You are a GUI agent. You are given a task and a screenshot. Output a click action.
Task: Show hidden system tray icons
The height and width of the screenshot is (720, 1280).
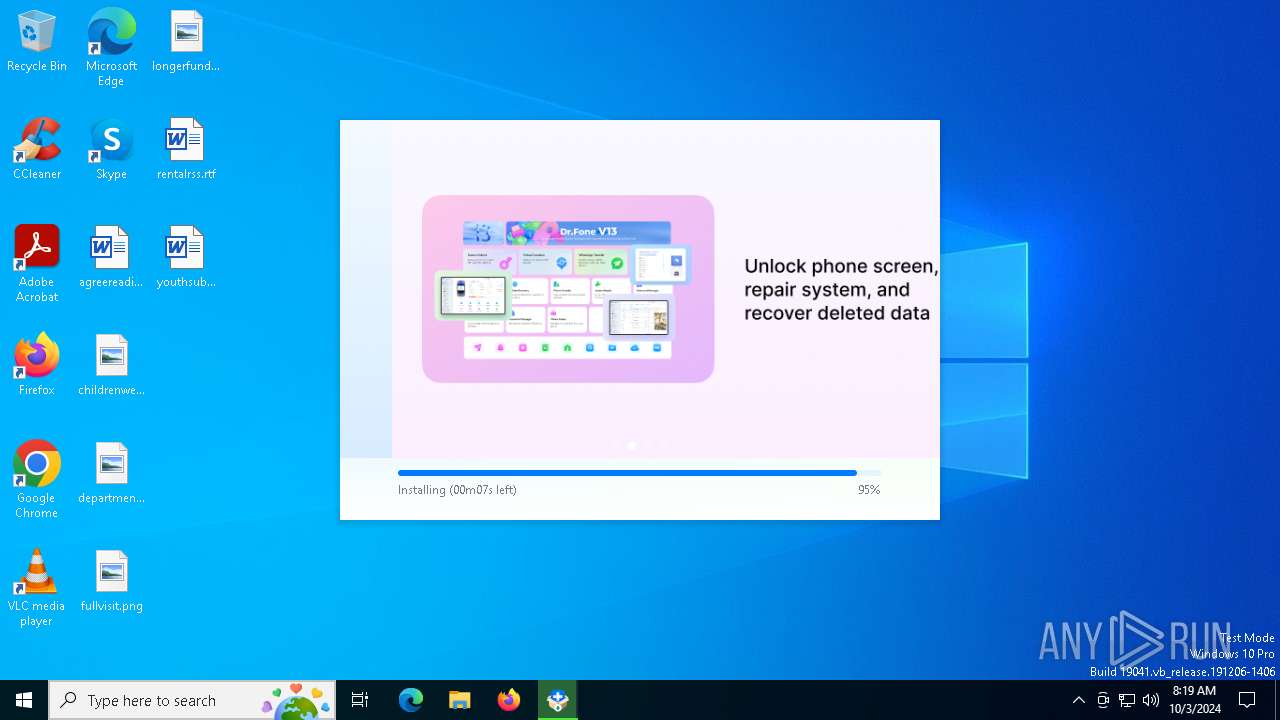[x=1078, y=700]
